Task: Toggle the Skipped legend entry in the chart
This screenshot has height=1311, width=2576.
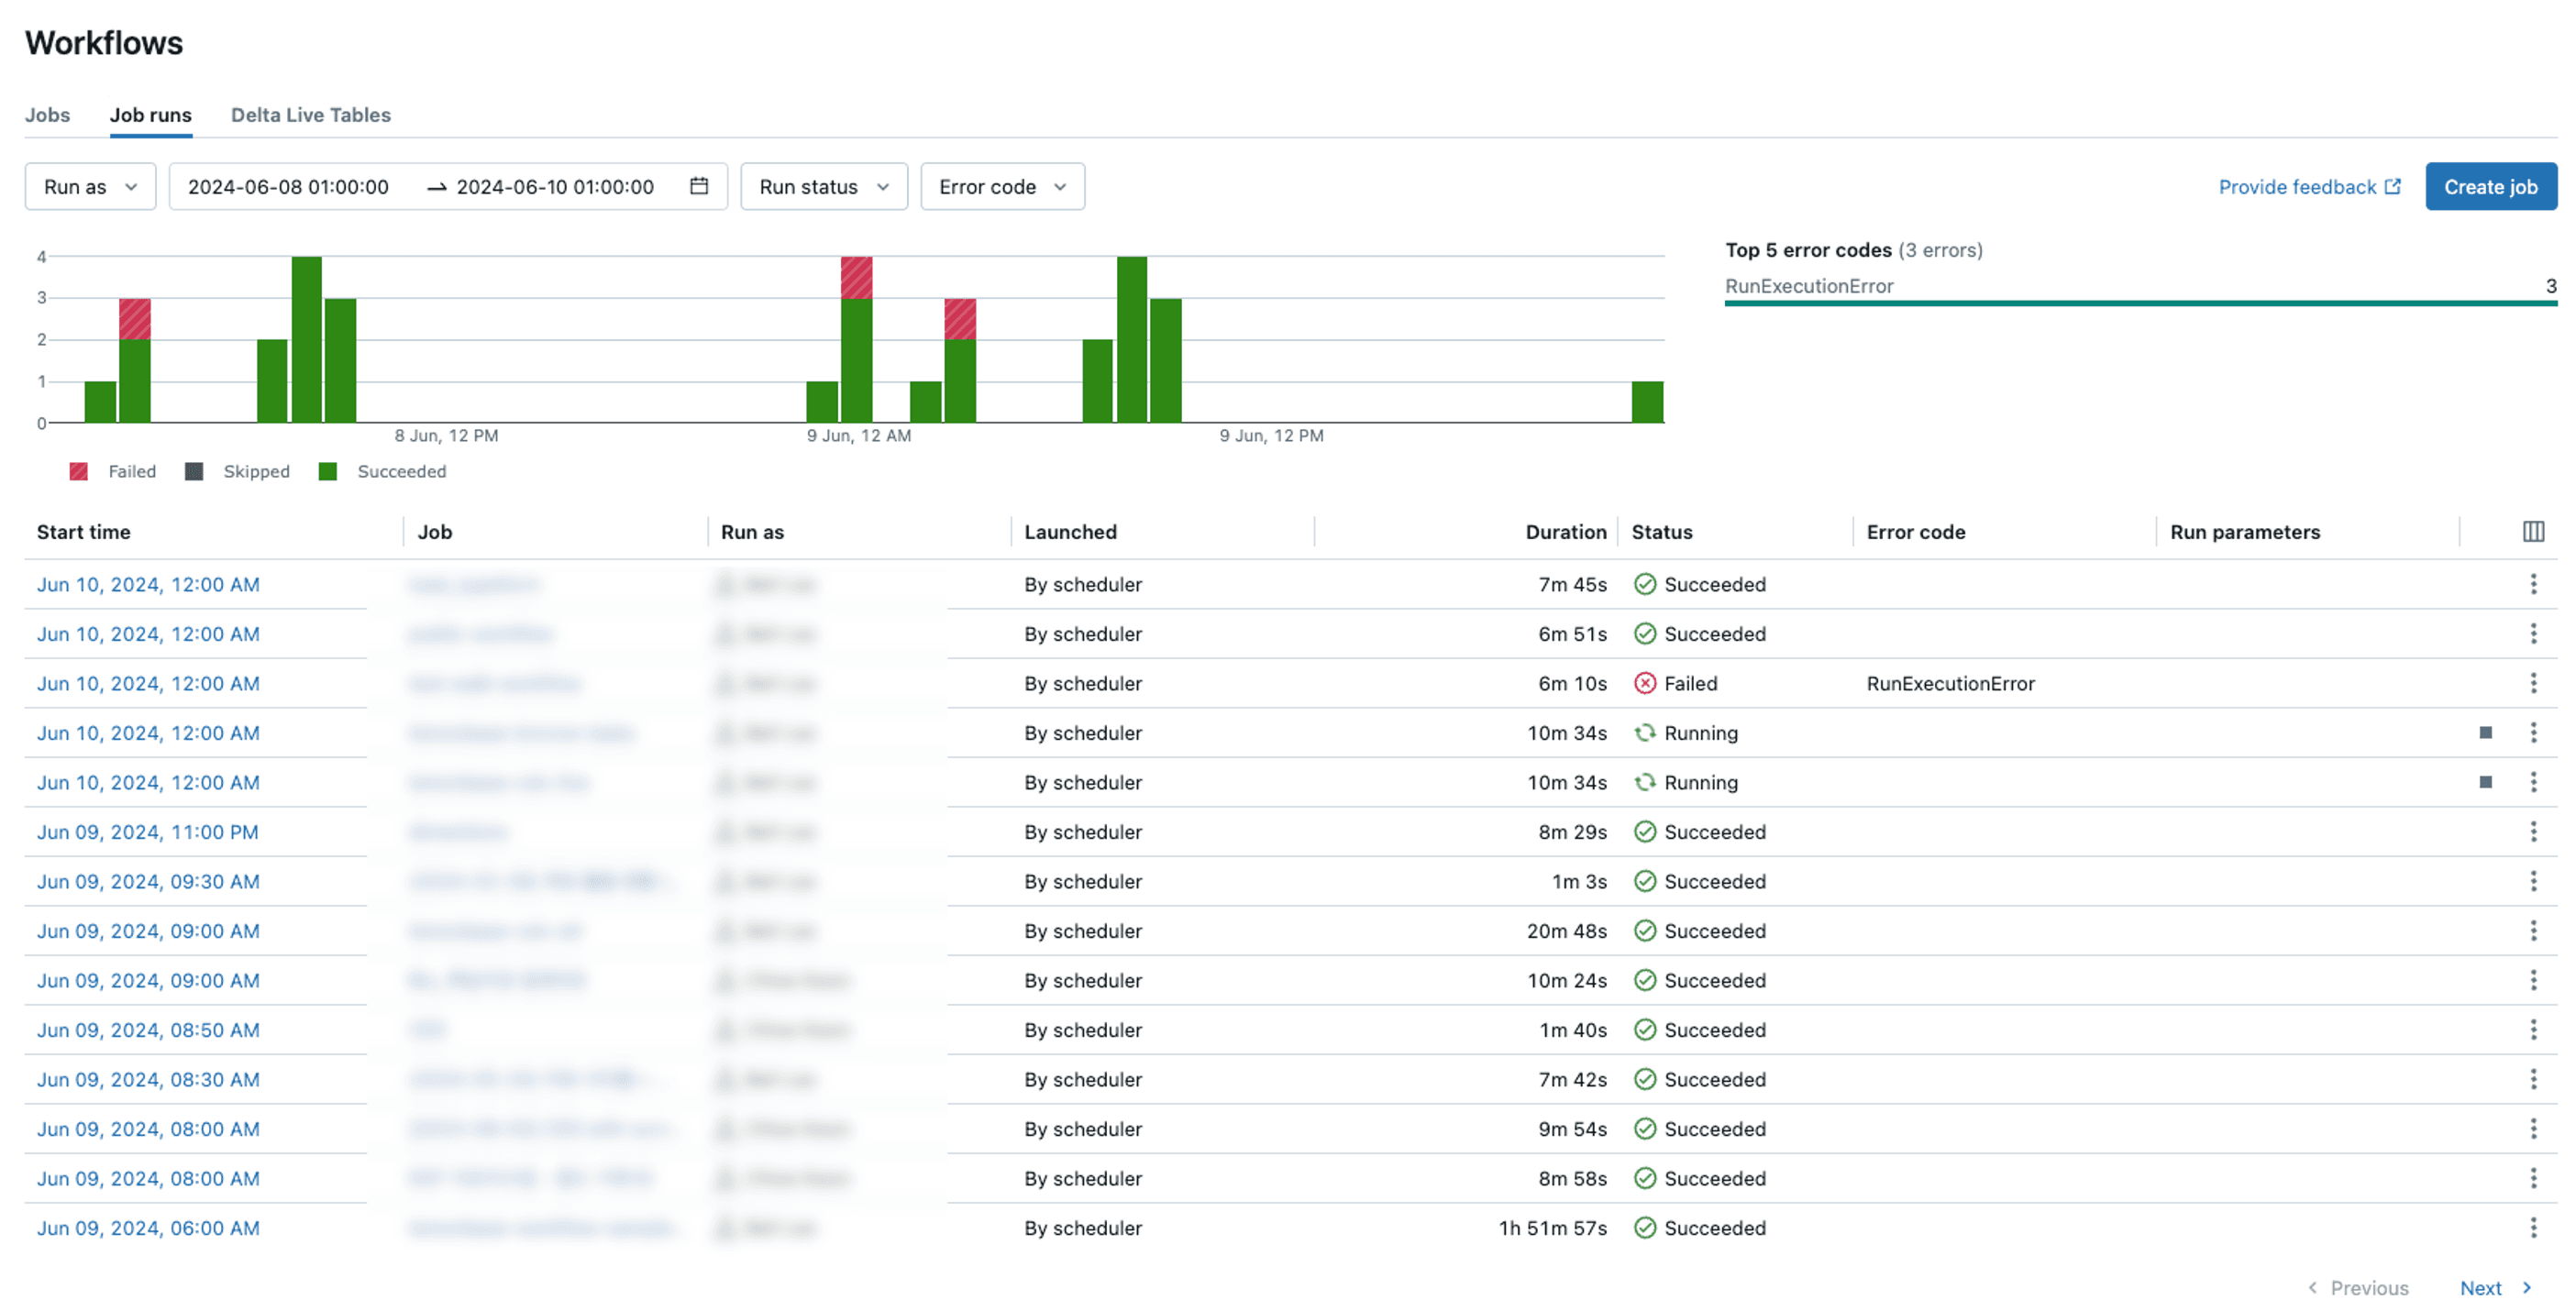Action: click(x=238, y=471)
